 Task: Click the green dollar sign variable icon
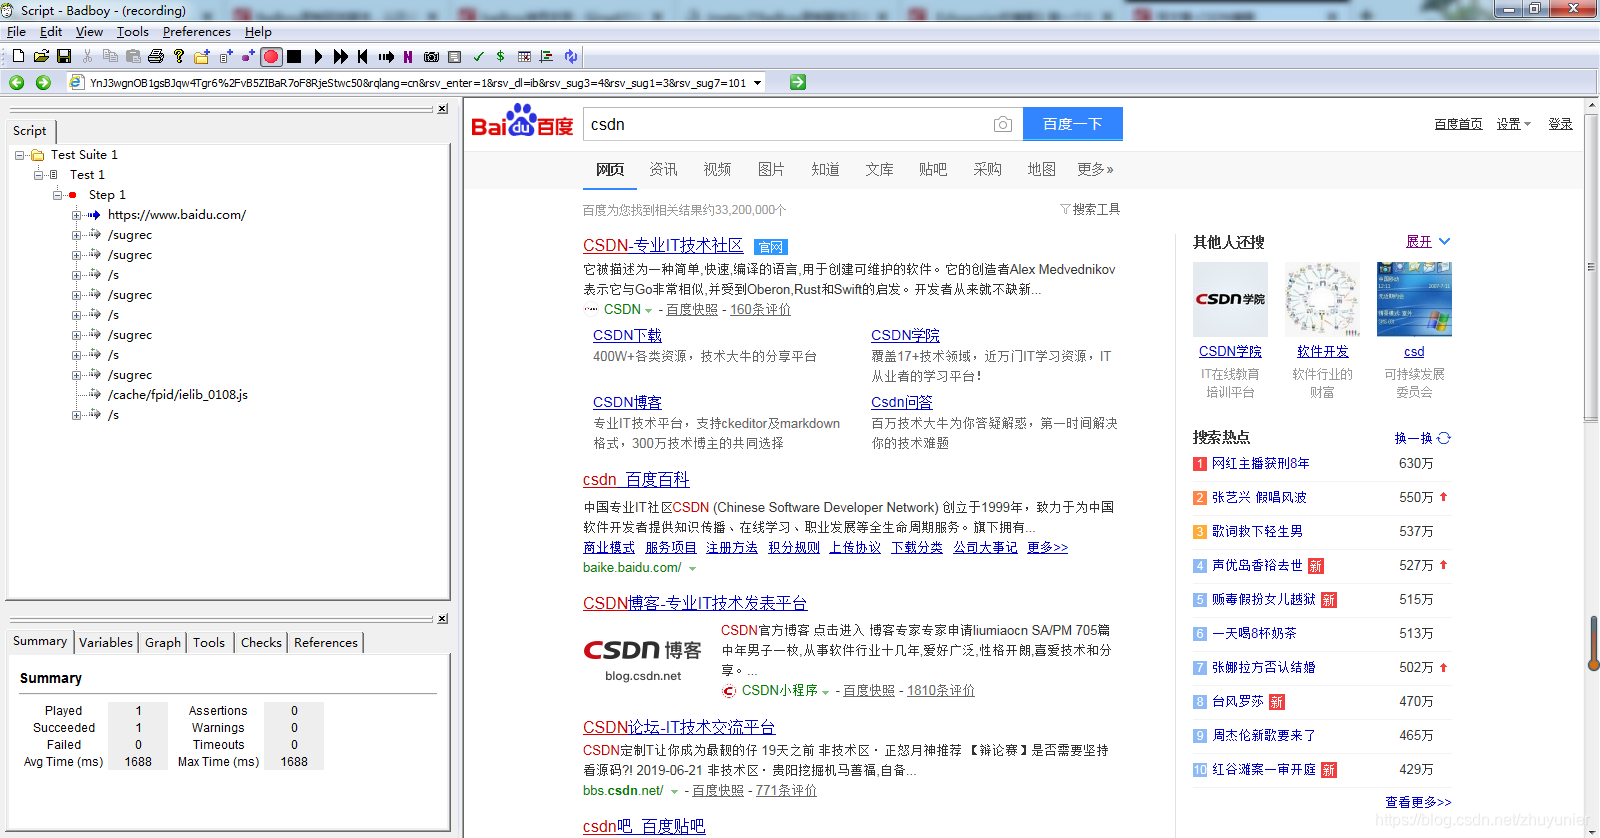pyautogui.click(x=500, y=57)
